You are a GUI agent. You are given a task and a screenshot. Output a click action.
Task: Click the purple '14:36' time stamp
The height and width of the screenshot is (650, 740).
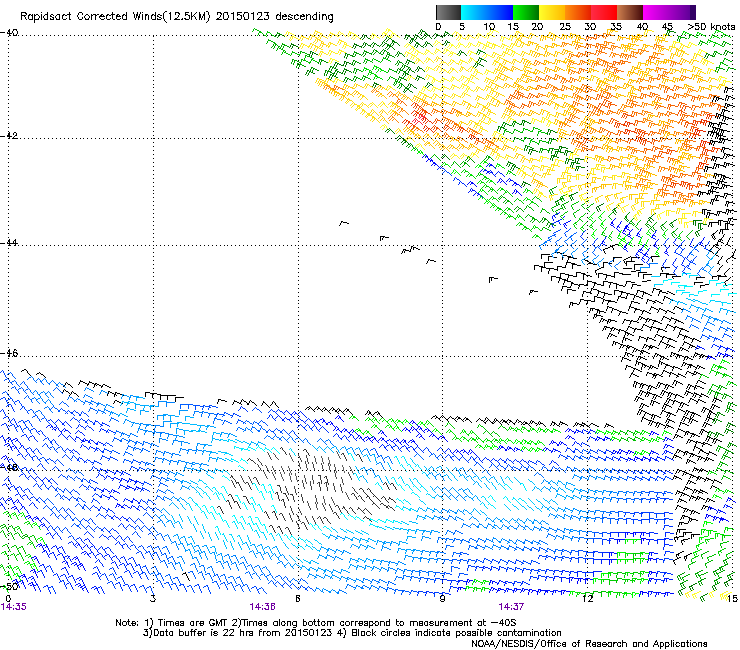pyautogui.click(x=262, y=607)
